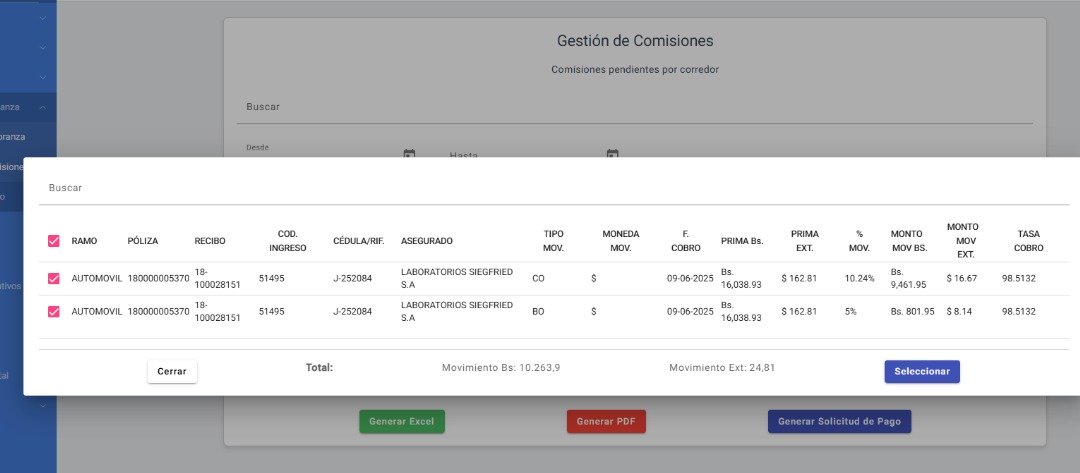Uncheck the row with 5% movement
This screenshot has width=1080, height=473.
pos(54,312)
